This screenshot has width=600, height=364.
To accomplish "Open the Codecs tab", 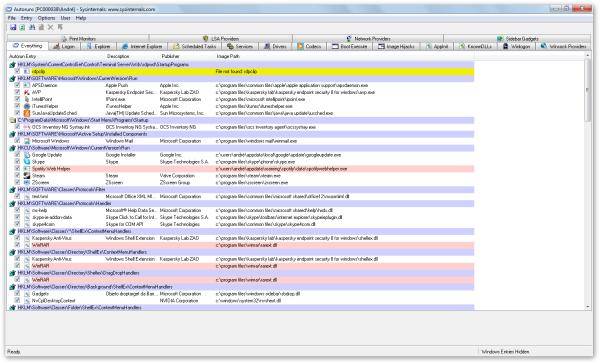I will pyautogui.click(x=310, y=46).
